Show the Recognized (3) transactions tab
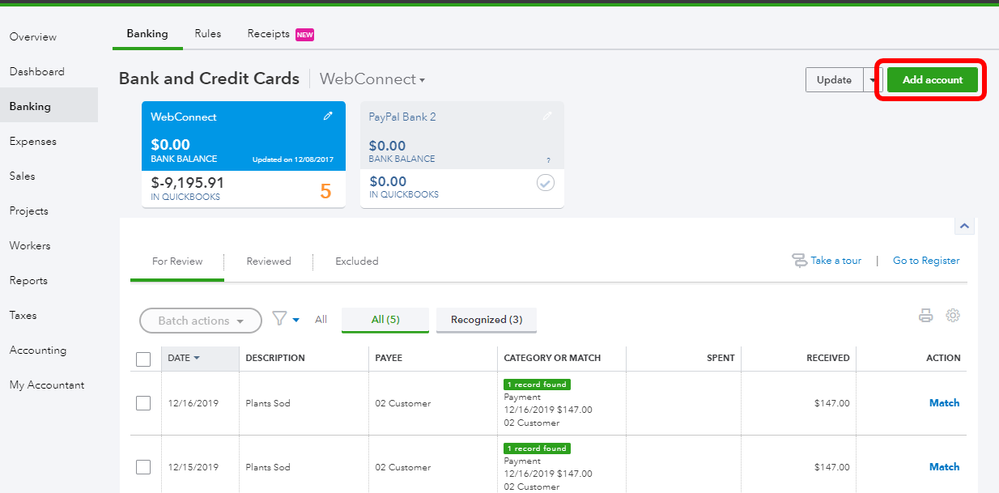999x493 pixels. click(487, 320)
